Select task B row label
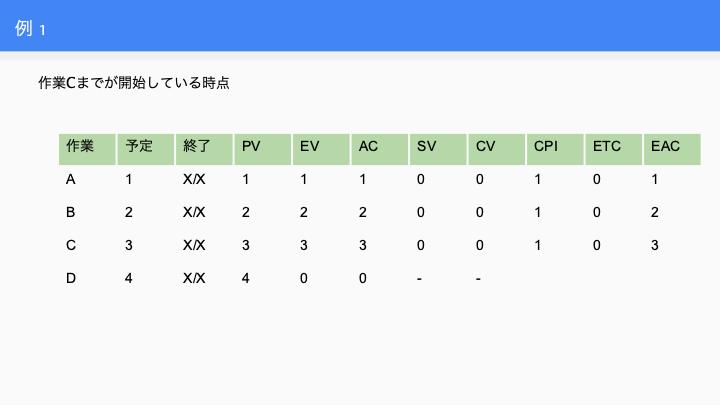This screenshot has height=405, width=720. [70, 212]
